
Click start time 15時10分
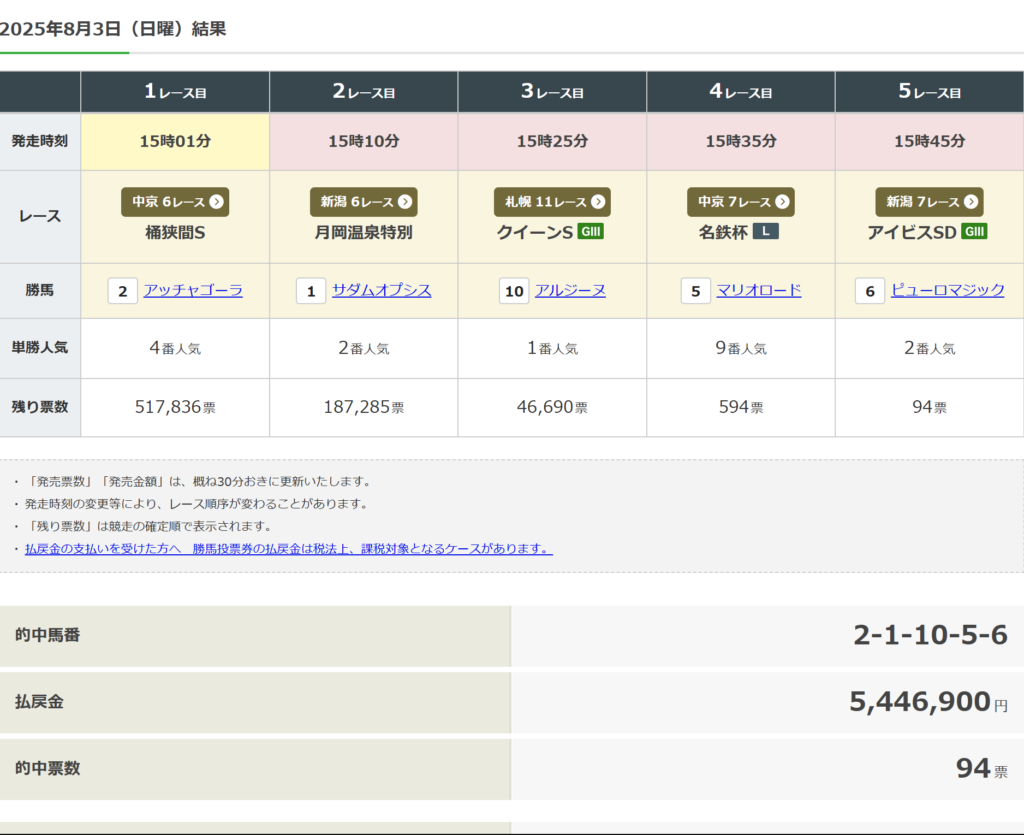(364, 141)
